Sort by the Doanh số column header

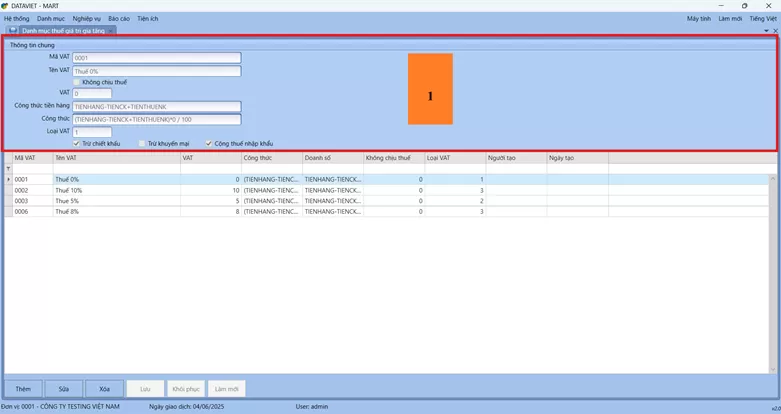[x=333, y=158]
